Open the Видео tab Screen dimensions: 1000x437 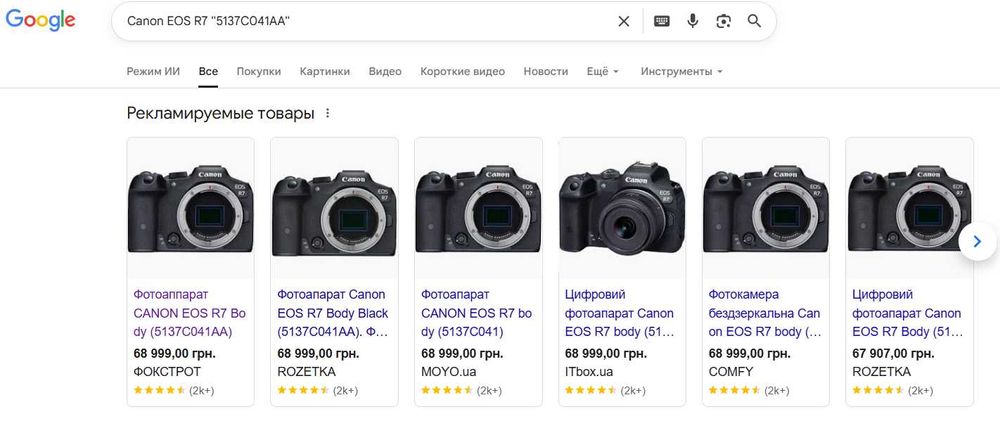(385, 72)
